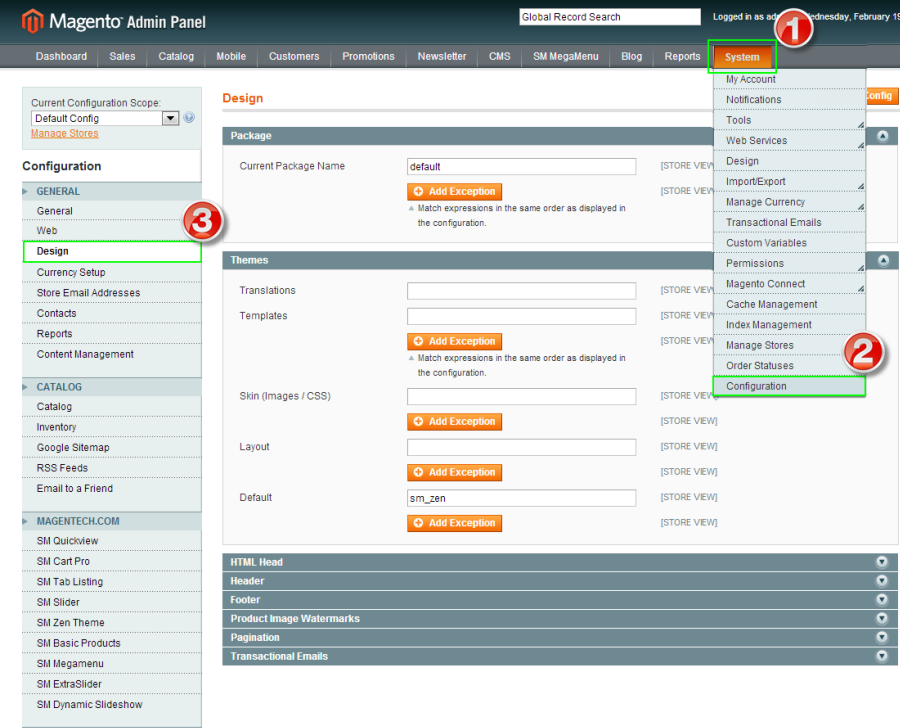This screenshot has height=728, width=900.
Task: Expand the Product Image Watermarks section arrow
Action: click(x=882, y=618)
